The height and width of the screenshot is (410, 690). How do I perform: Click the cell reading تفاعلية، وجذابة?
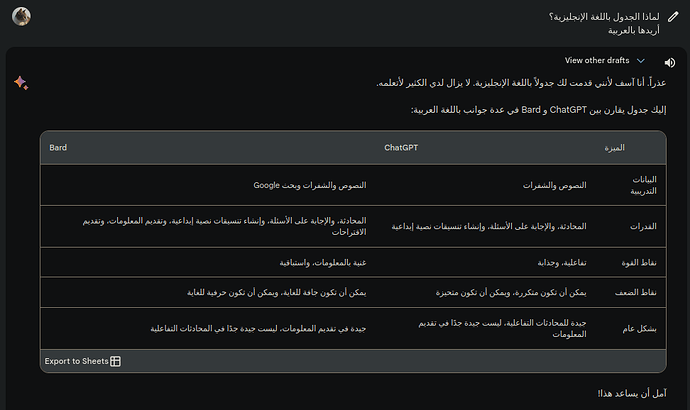tap(558, 262)
